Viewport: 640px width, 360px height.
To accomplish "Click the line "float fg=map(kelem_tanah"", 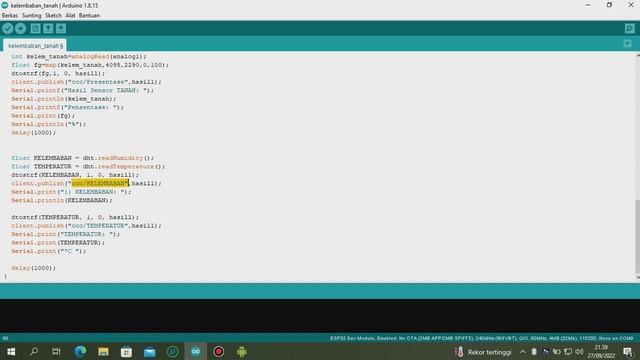I will 90,65.
